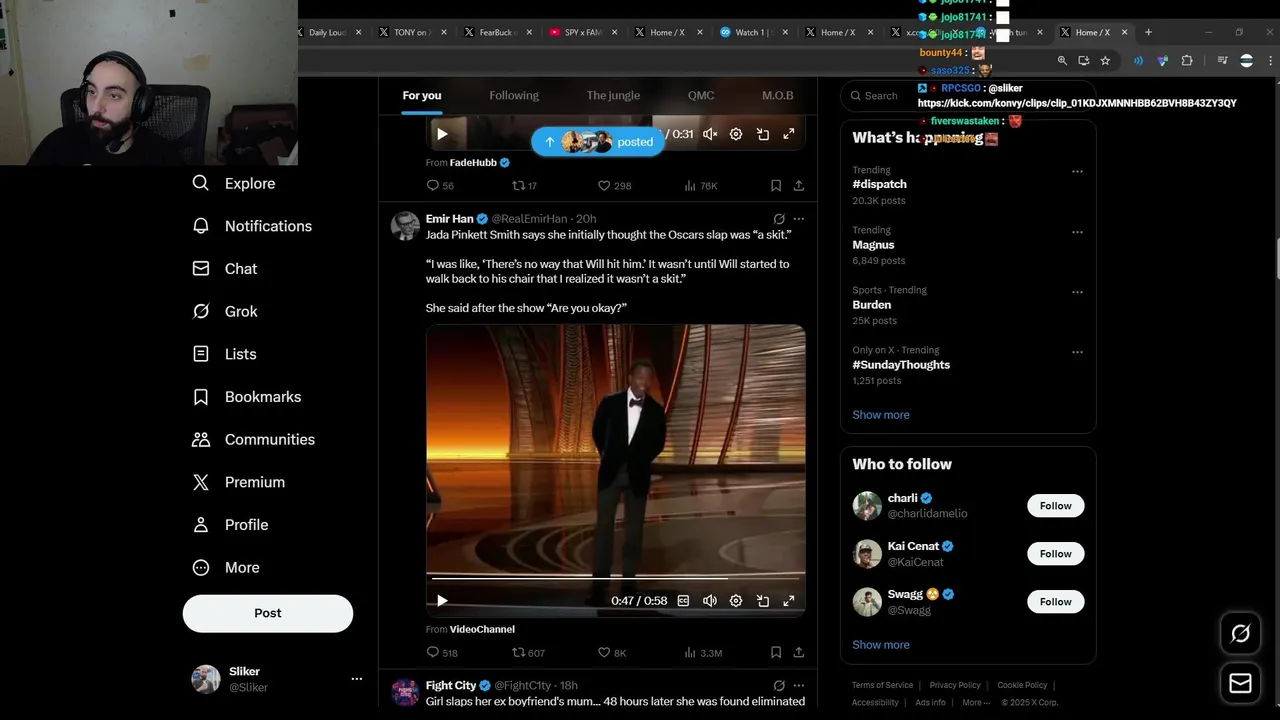Share the Emir Han post
1280x720 pixels.
click(x=799, y=653)
